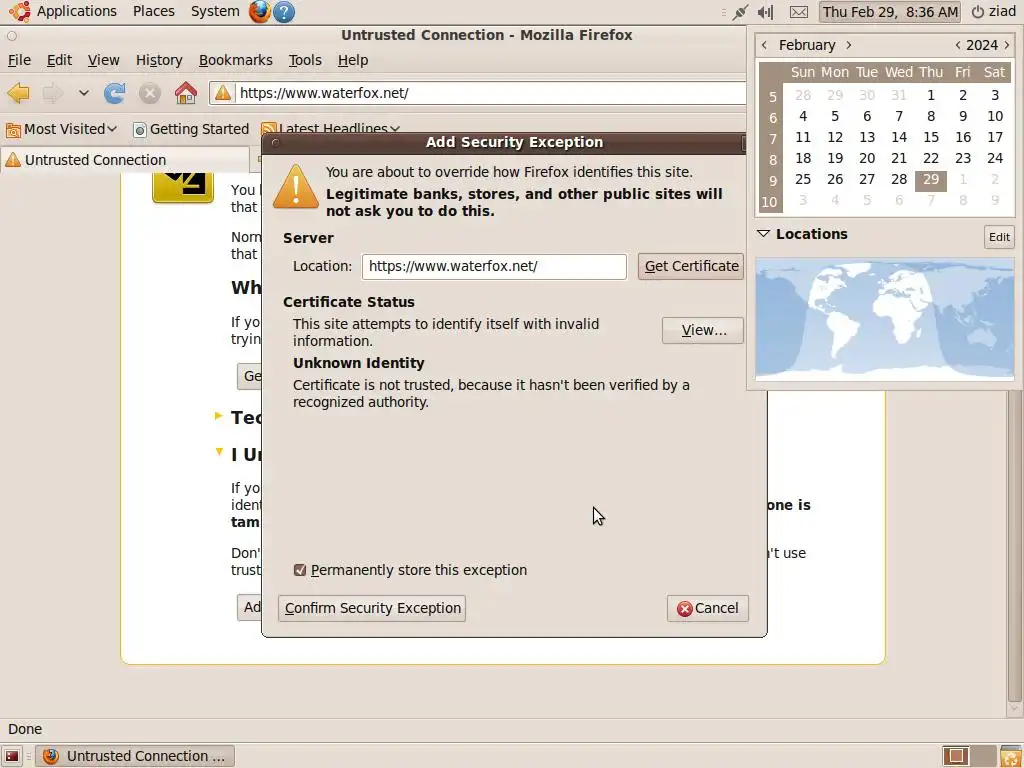1024x768 pixels.
Task: Open the File menu
Action: [19, 60]
